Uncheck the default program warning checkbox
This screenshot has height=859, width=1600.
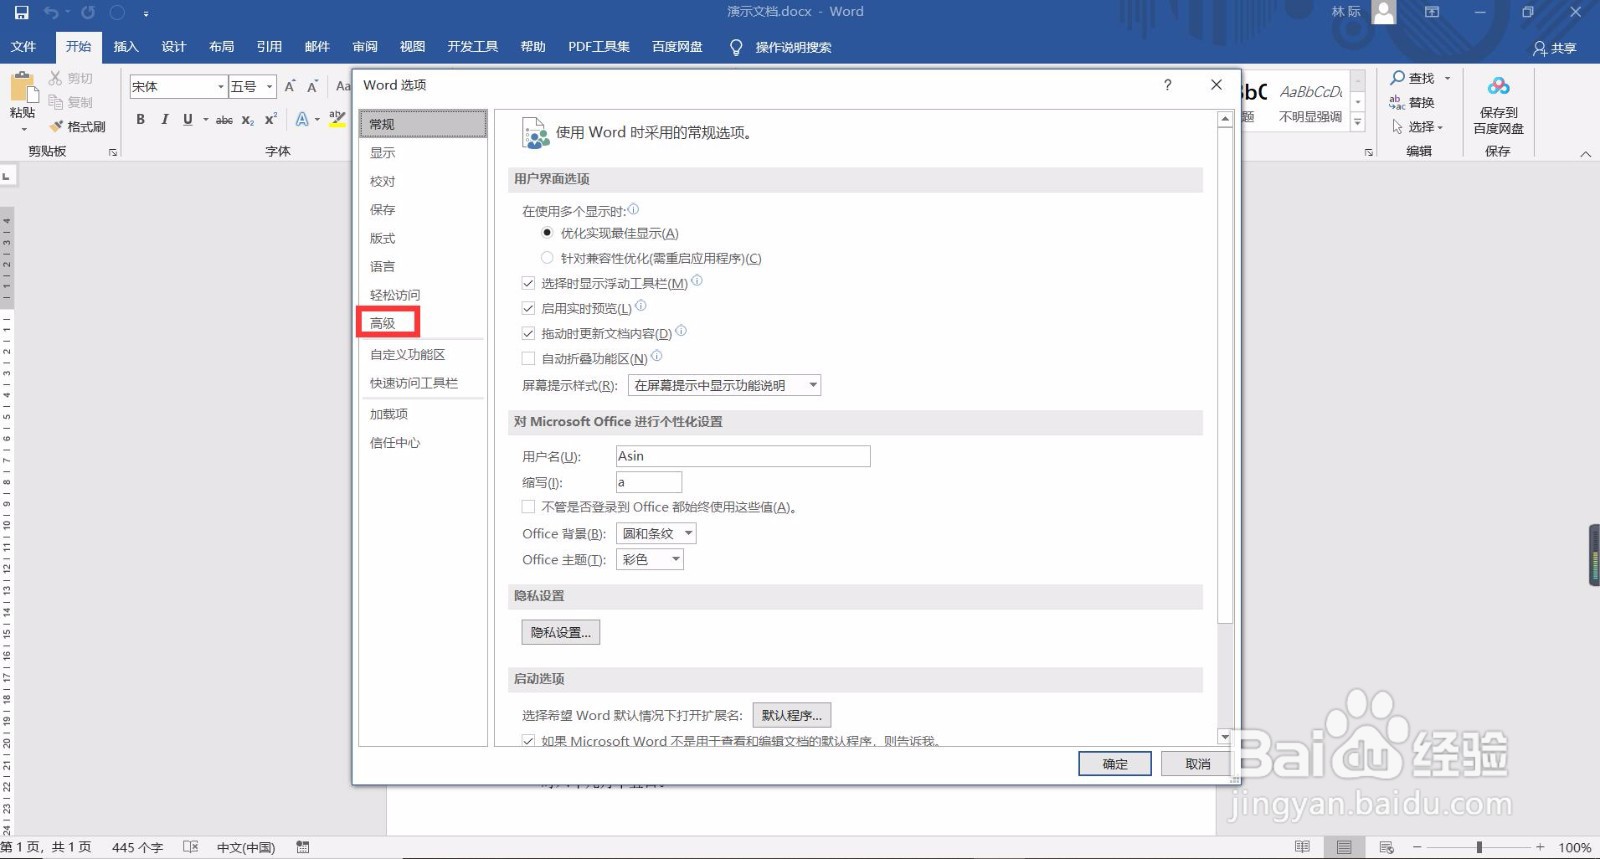(x=528, y=741)
